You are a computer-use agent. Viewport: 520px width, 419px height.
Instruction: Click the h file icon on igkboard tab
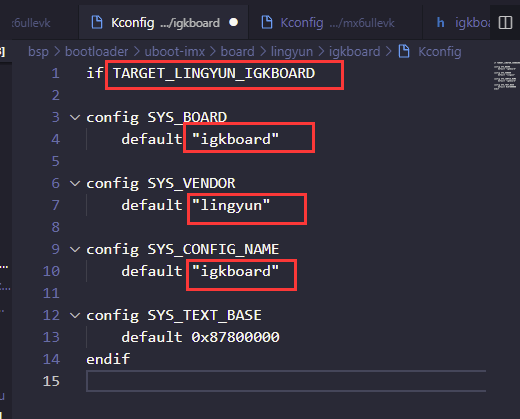click(x=441, y=23)
